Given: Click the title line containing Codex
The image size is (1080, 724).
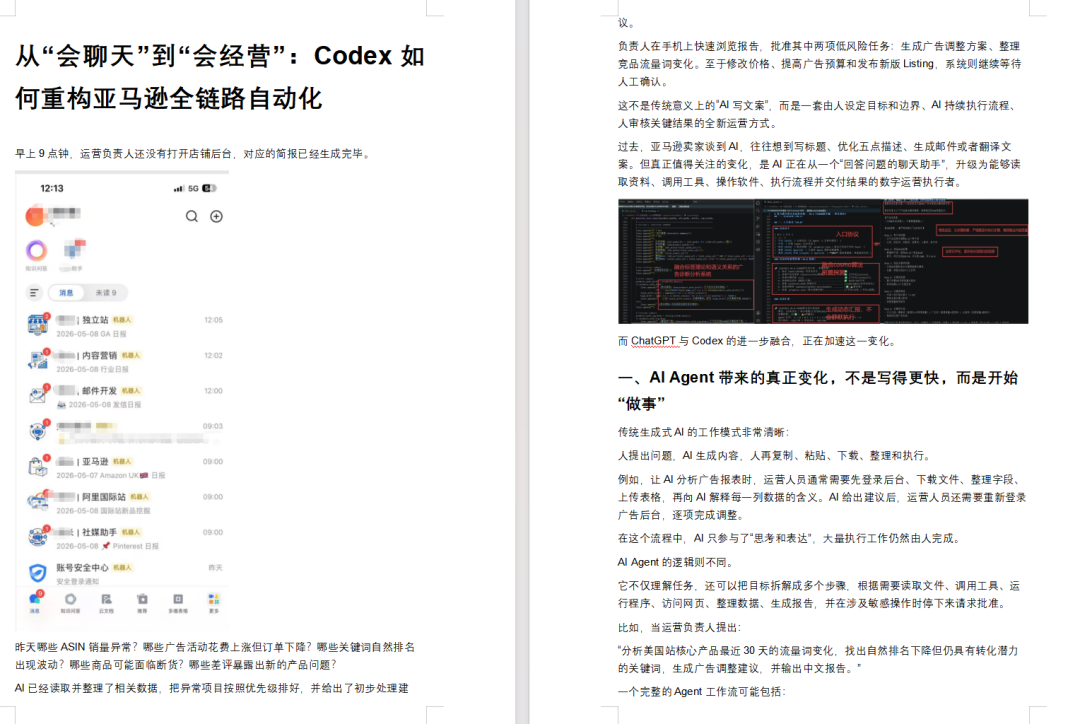Looking at the screenshot, I should pyautogui.click(x=220, y=56).
